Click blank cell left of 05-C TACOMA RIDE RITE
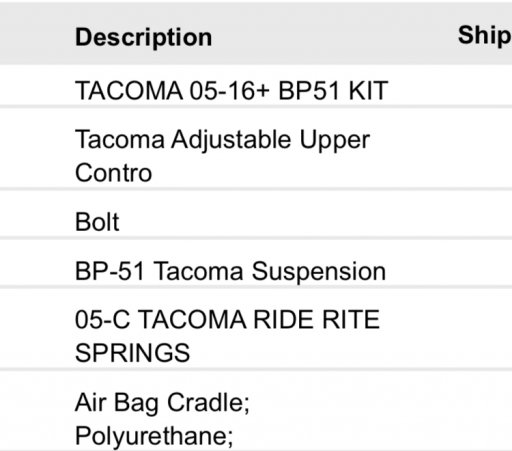The height and width of the screenshot is (451, 512). [x=33, y=329]
